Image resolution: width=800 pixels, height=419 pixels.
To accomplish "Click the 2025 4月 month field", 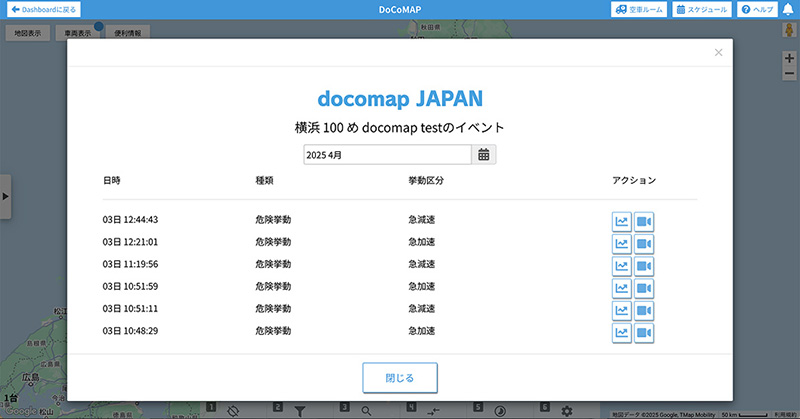I will (387, 155).
